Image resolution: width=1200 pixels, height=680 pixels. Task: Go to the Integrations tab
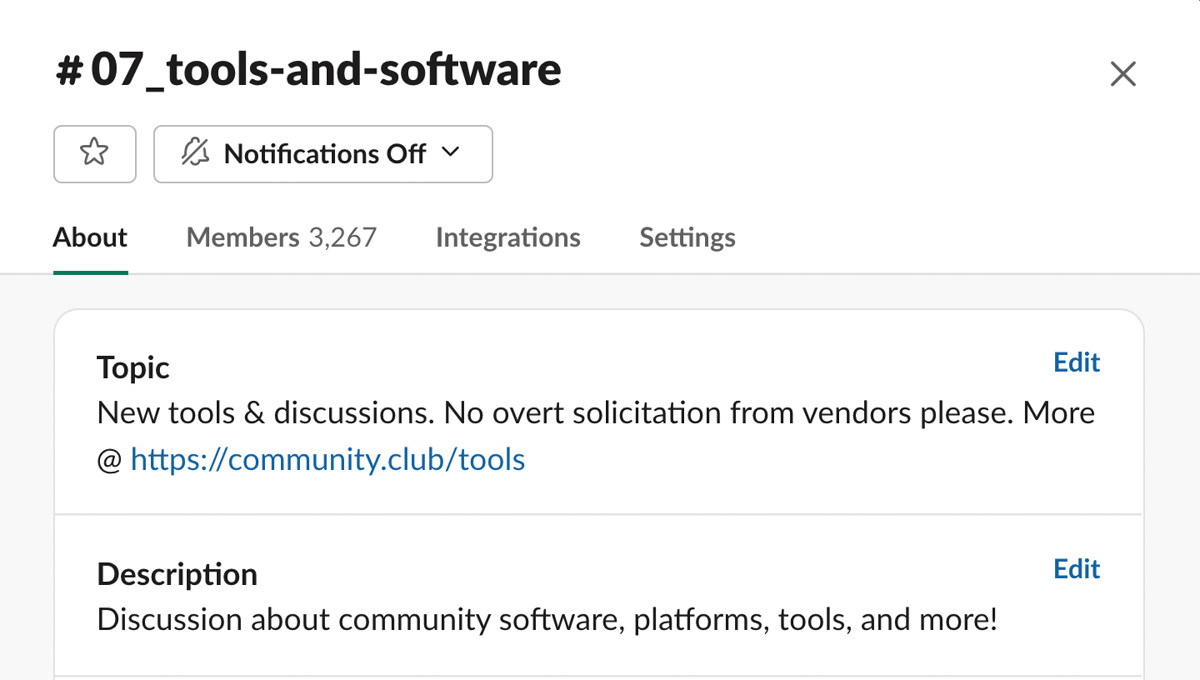(x=508, y=238)
